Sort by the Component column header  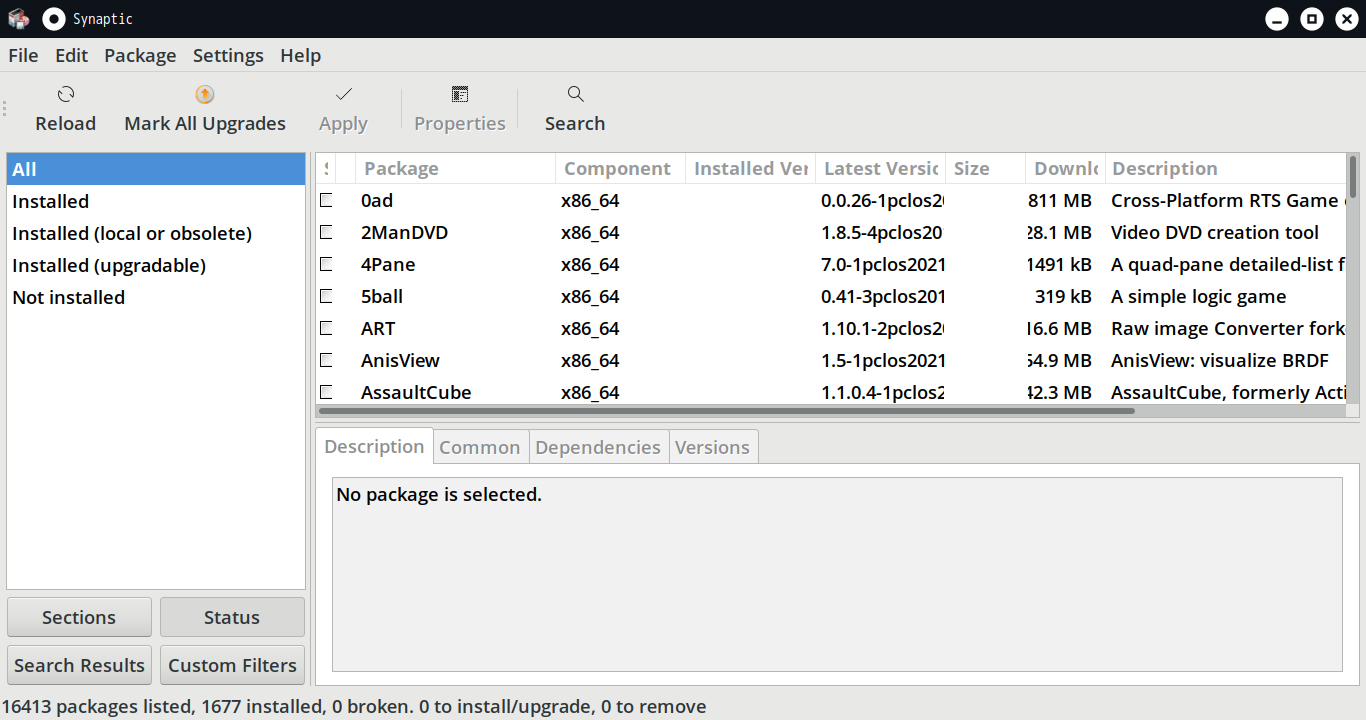coord(620,168)
